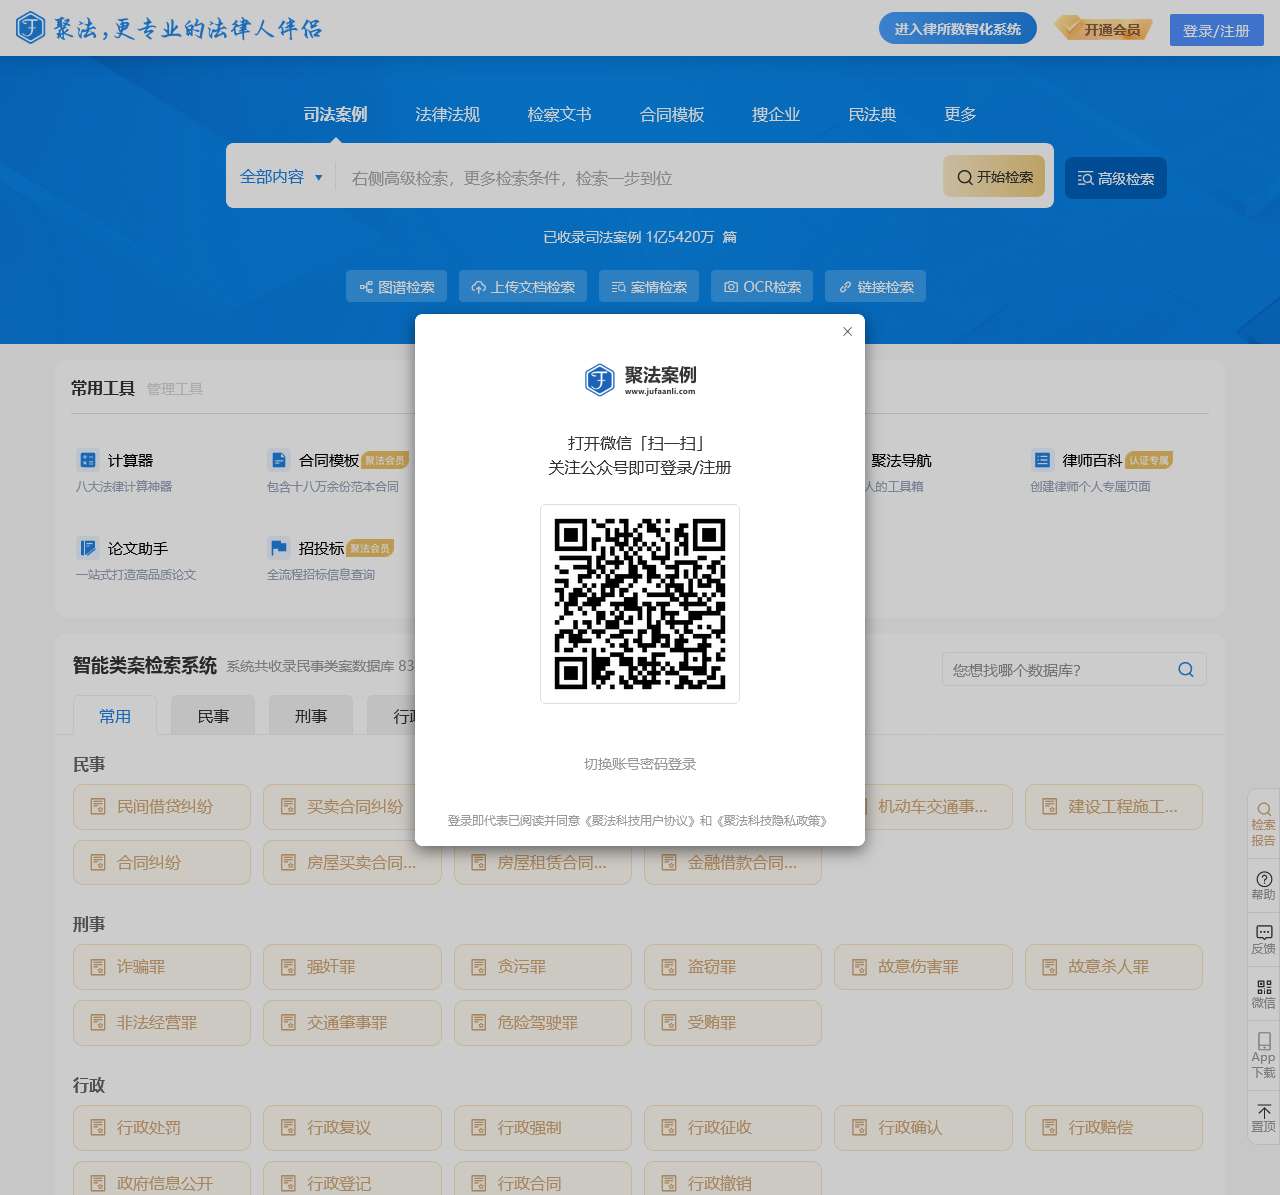
Task: Click the 建设工程施工 document icon
Action: (x=1049, y=806)
